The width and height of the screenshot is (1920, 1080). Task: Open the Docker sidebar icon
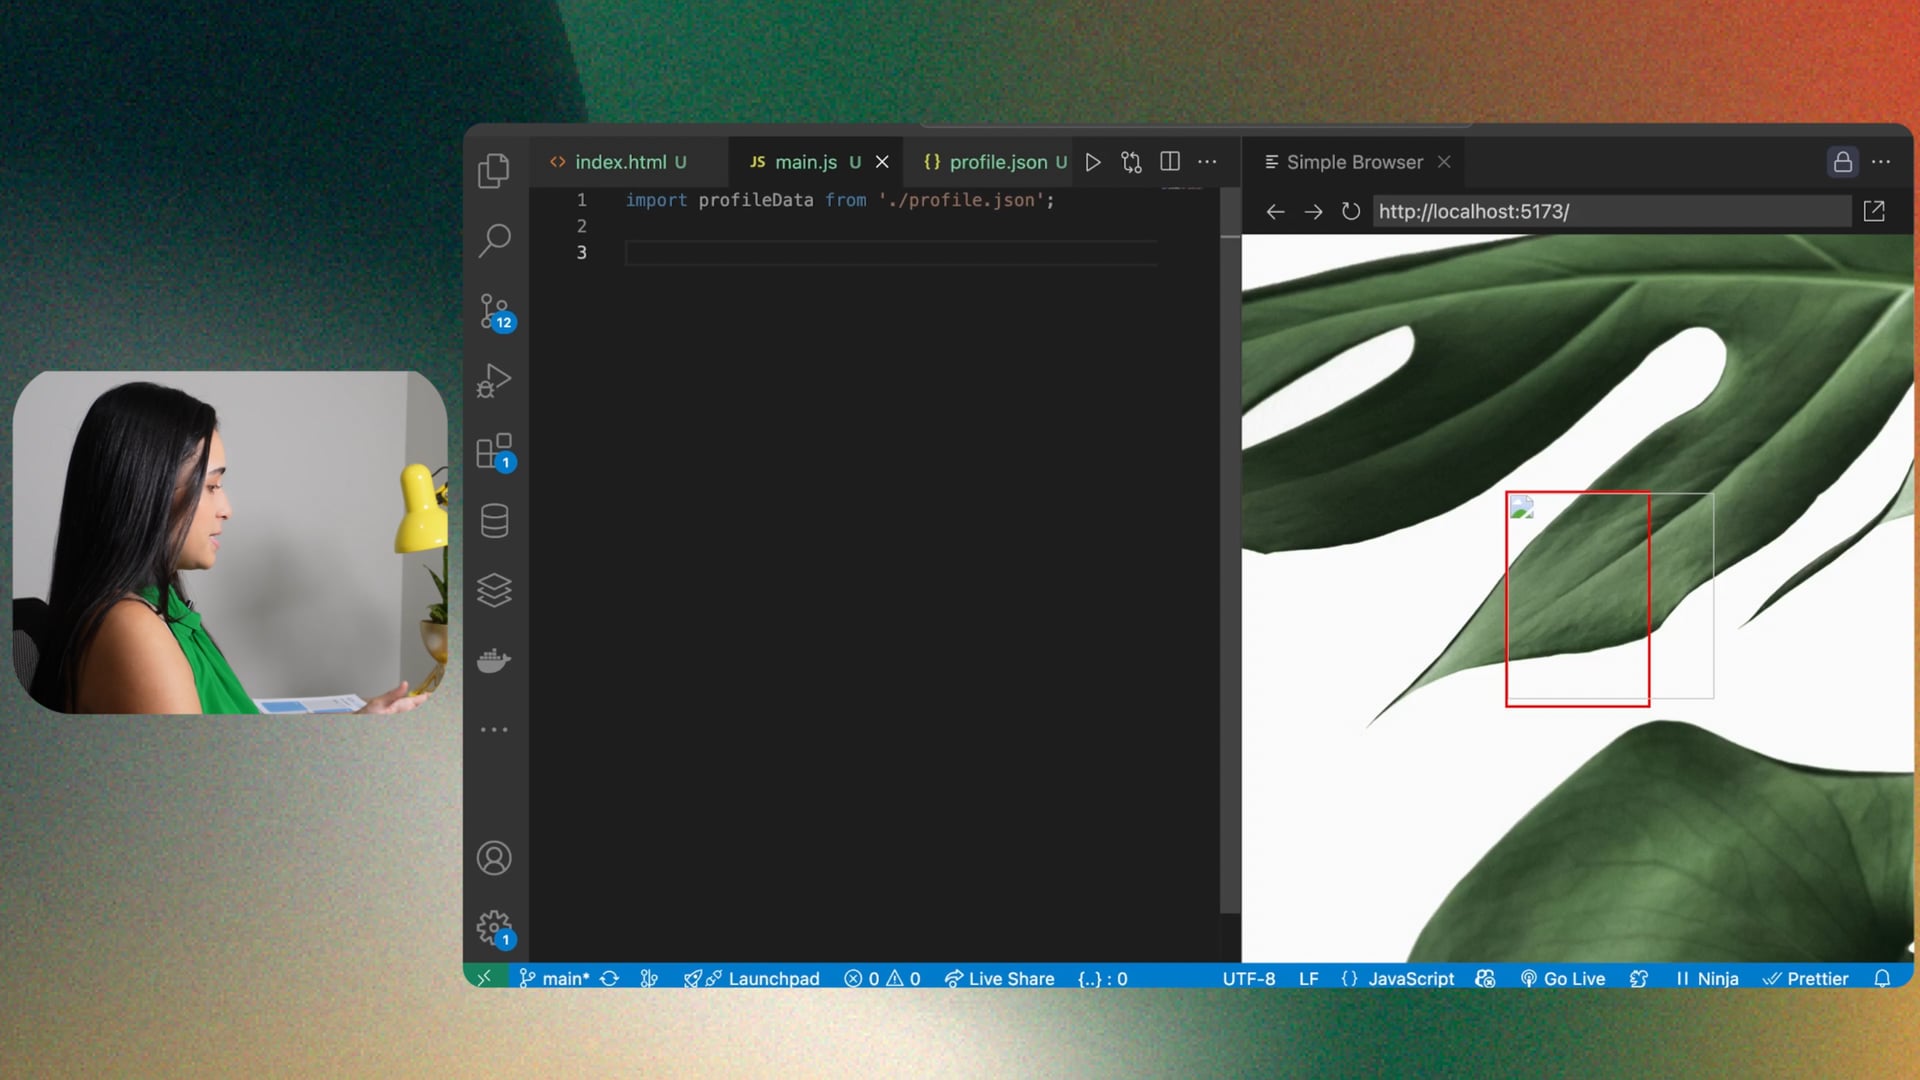pyautogui.click(x=494, y=660)
